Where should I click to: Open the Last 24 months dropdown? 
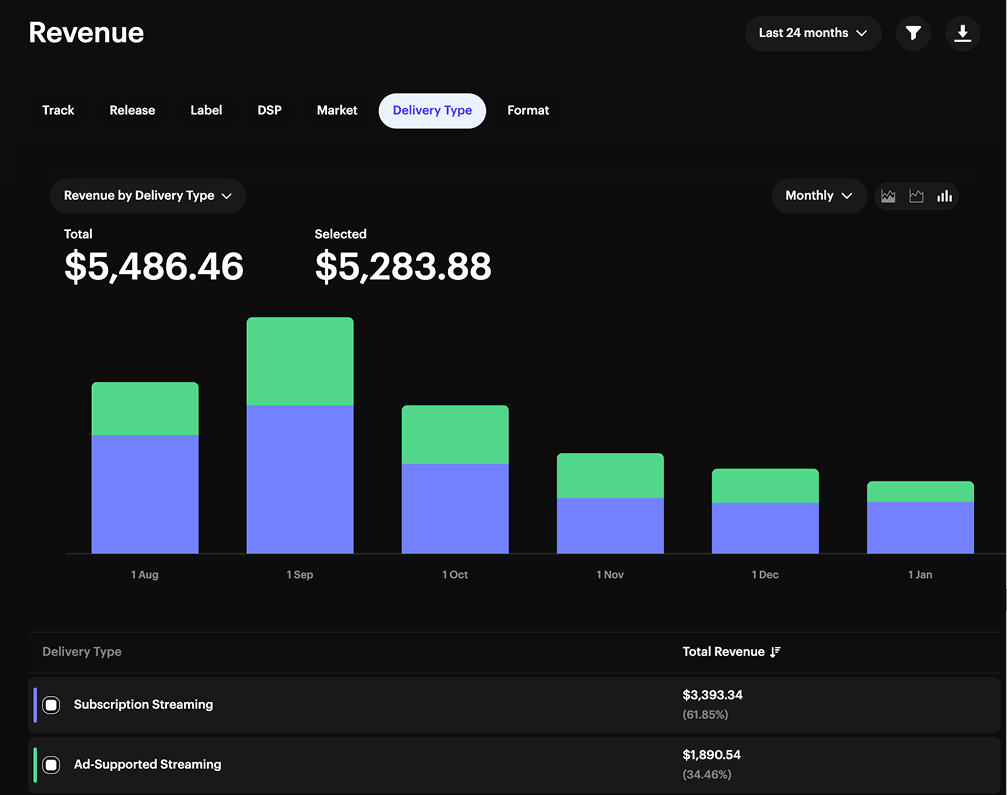[812, 33]
